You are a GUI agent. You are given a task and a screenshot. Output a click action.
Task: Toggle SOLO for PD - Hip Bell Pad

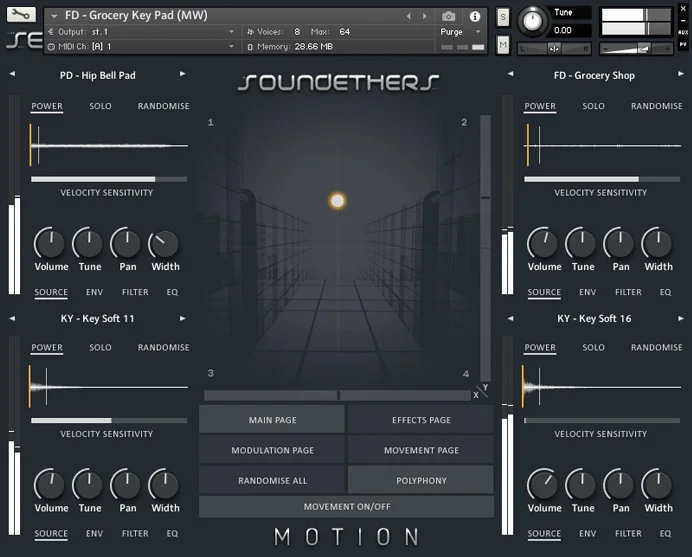[100, 106]
